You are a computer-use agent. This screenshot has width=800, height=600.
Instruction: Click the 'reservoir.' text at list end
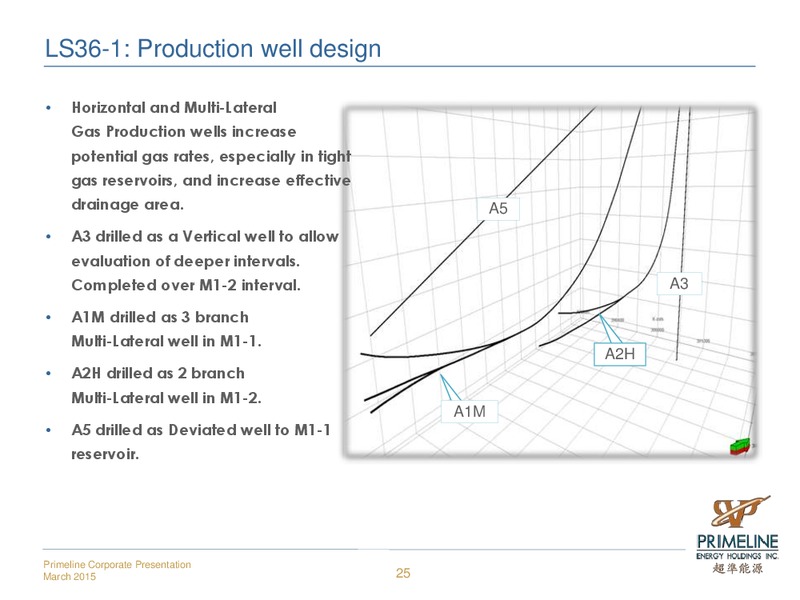click(105, 454)
